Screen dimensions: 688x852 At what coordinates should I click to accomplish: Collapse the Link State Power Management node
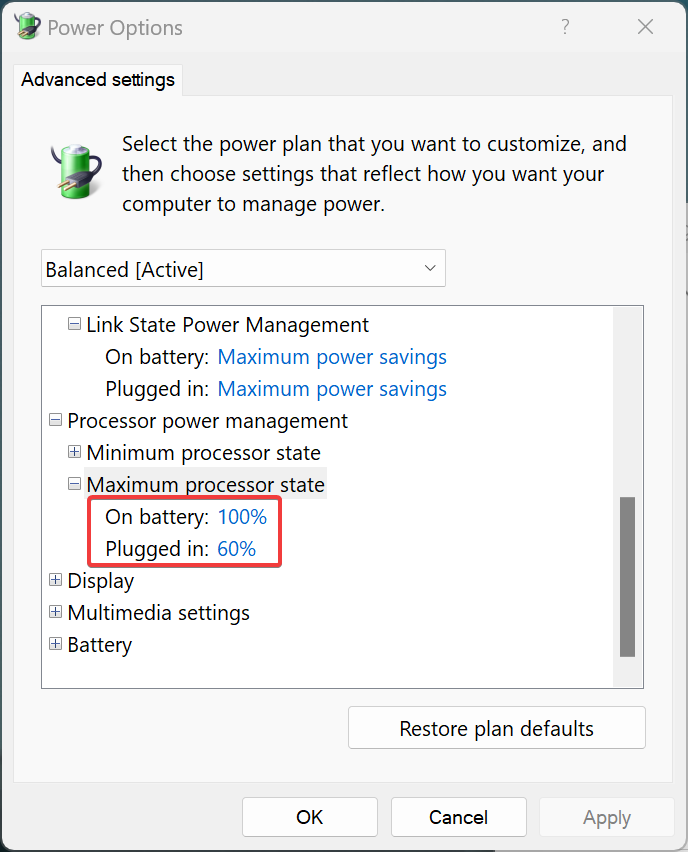(74, 324)
